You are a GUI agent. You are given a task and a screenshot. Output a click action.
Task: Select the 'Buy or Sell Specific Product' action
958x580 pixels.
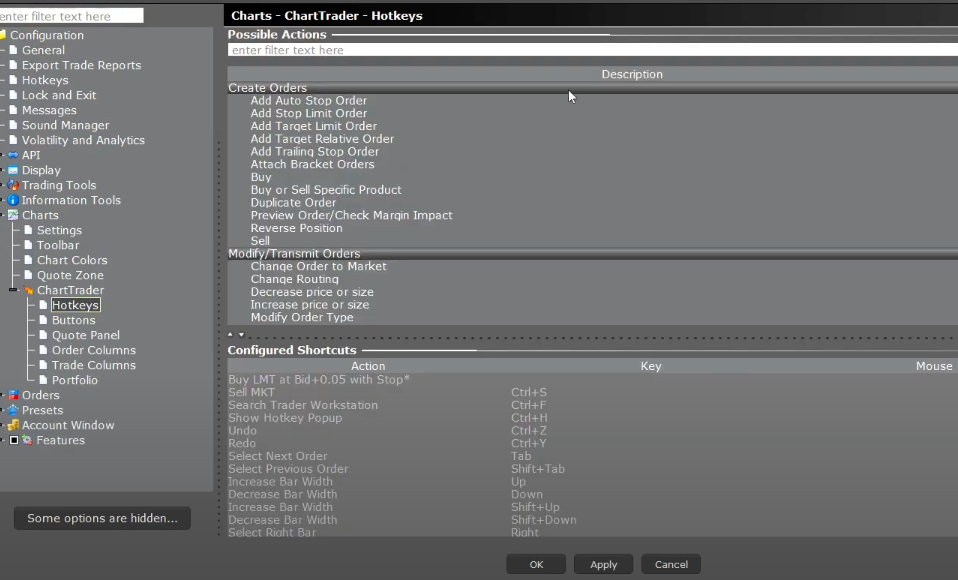click(326, 190)
